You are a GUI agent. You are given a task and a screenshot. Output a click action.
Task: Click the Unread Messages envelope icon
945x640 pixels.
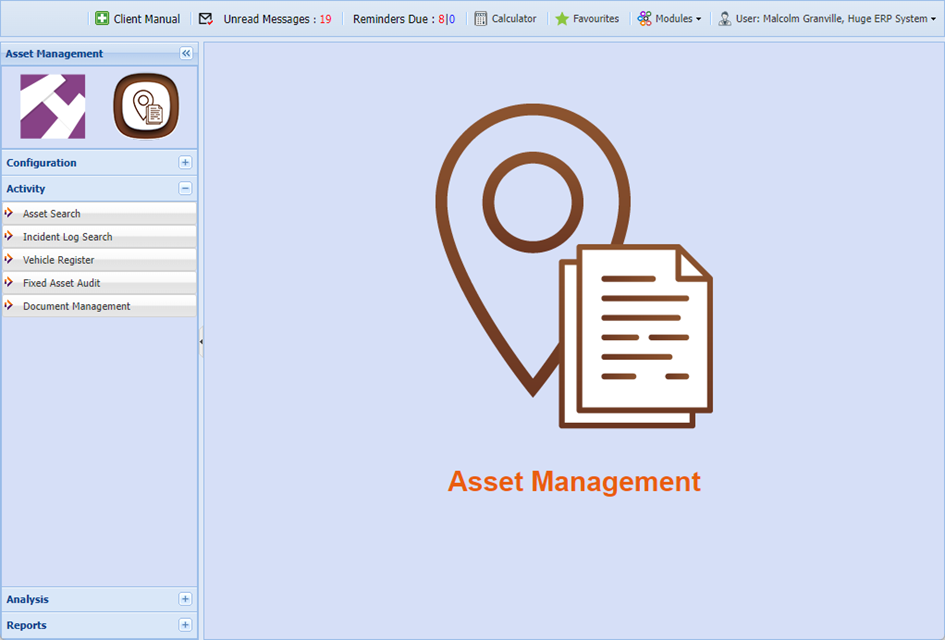click(x=206, y=19)
